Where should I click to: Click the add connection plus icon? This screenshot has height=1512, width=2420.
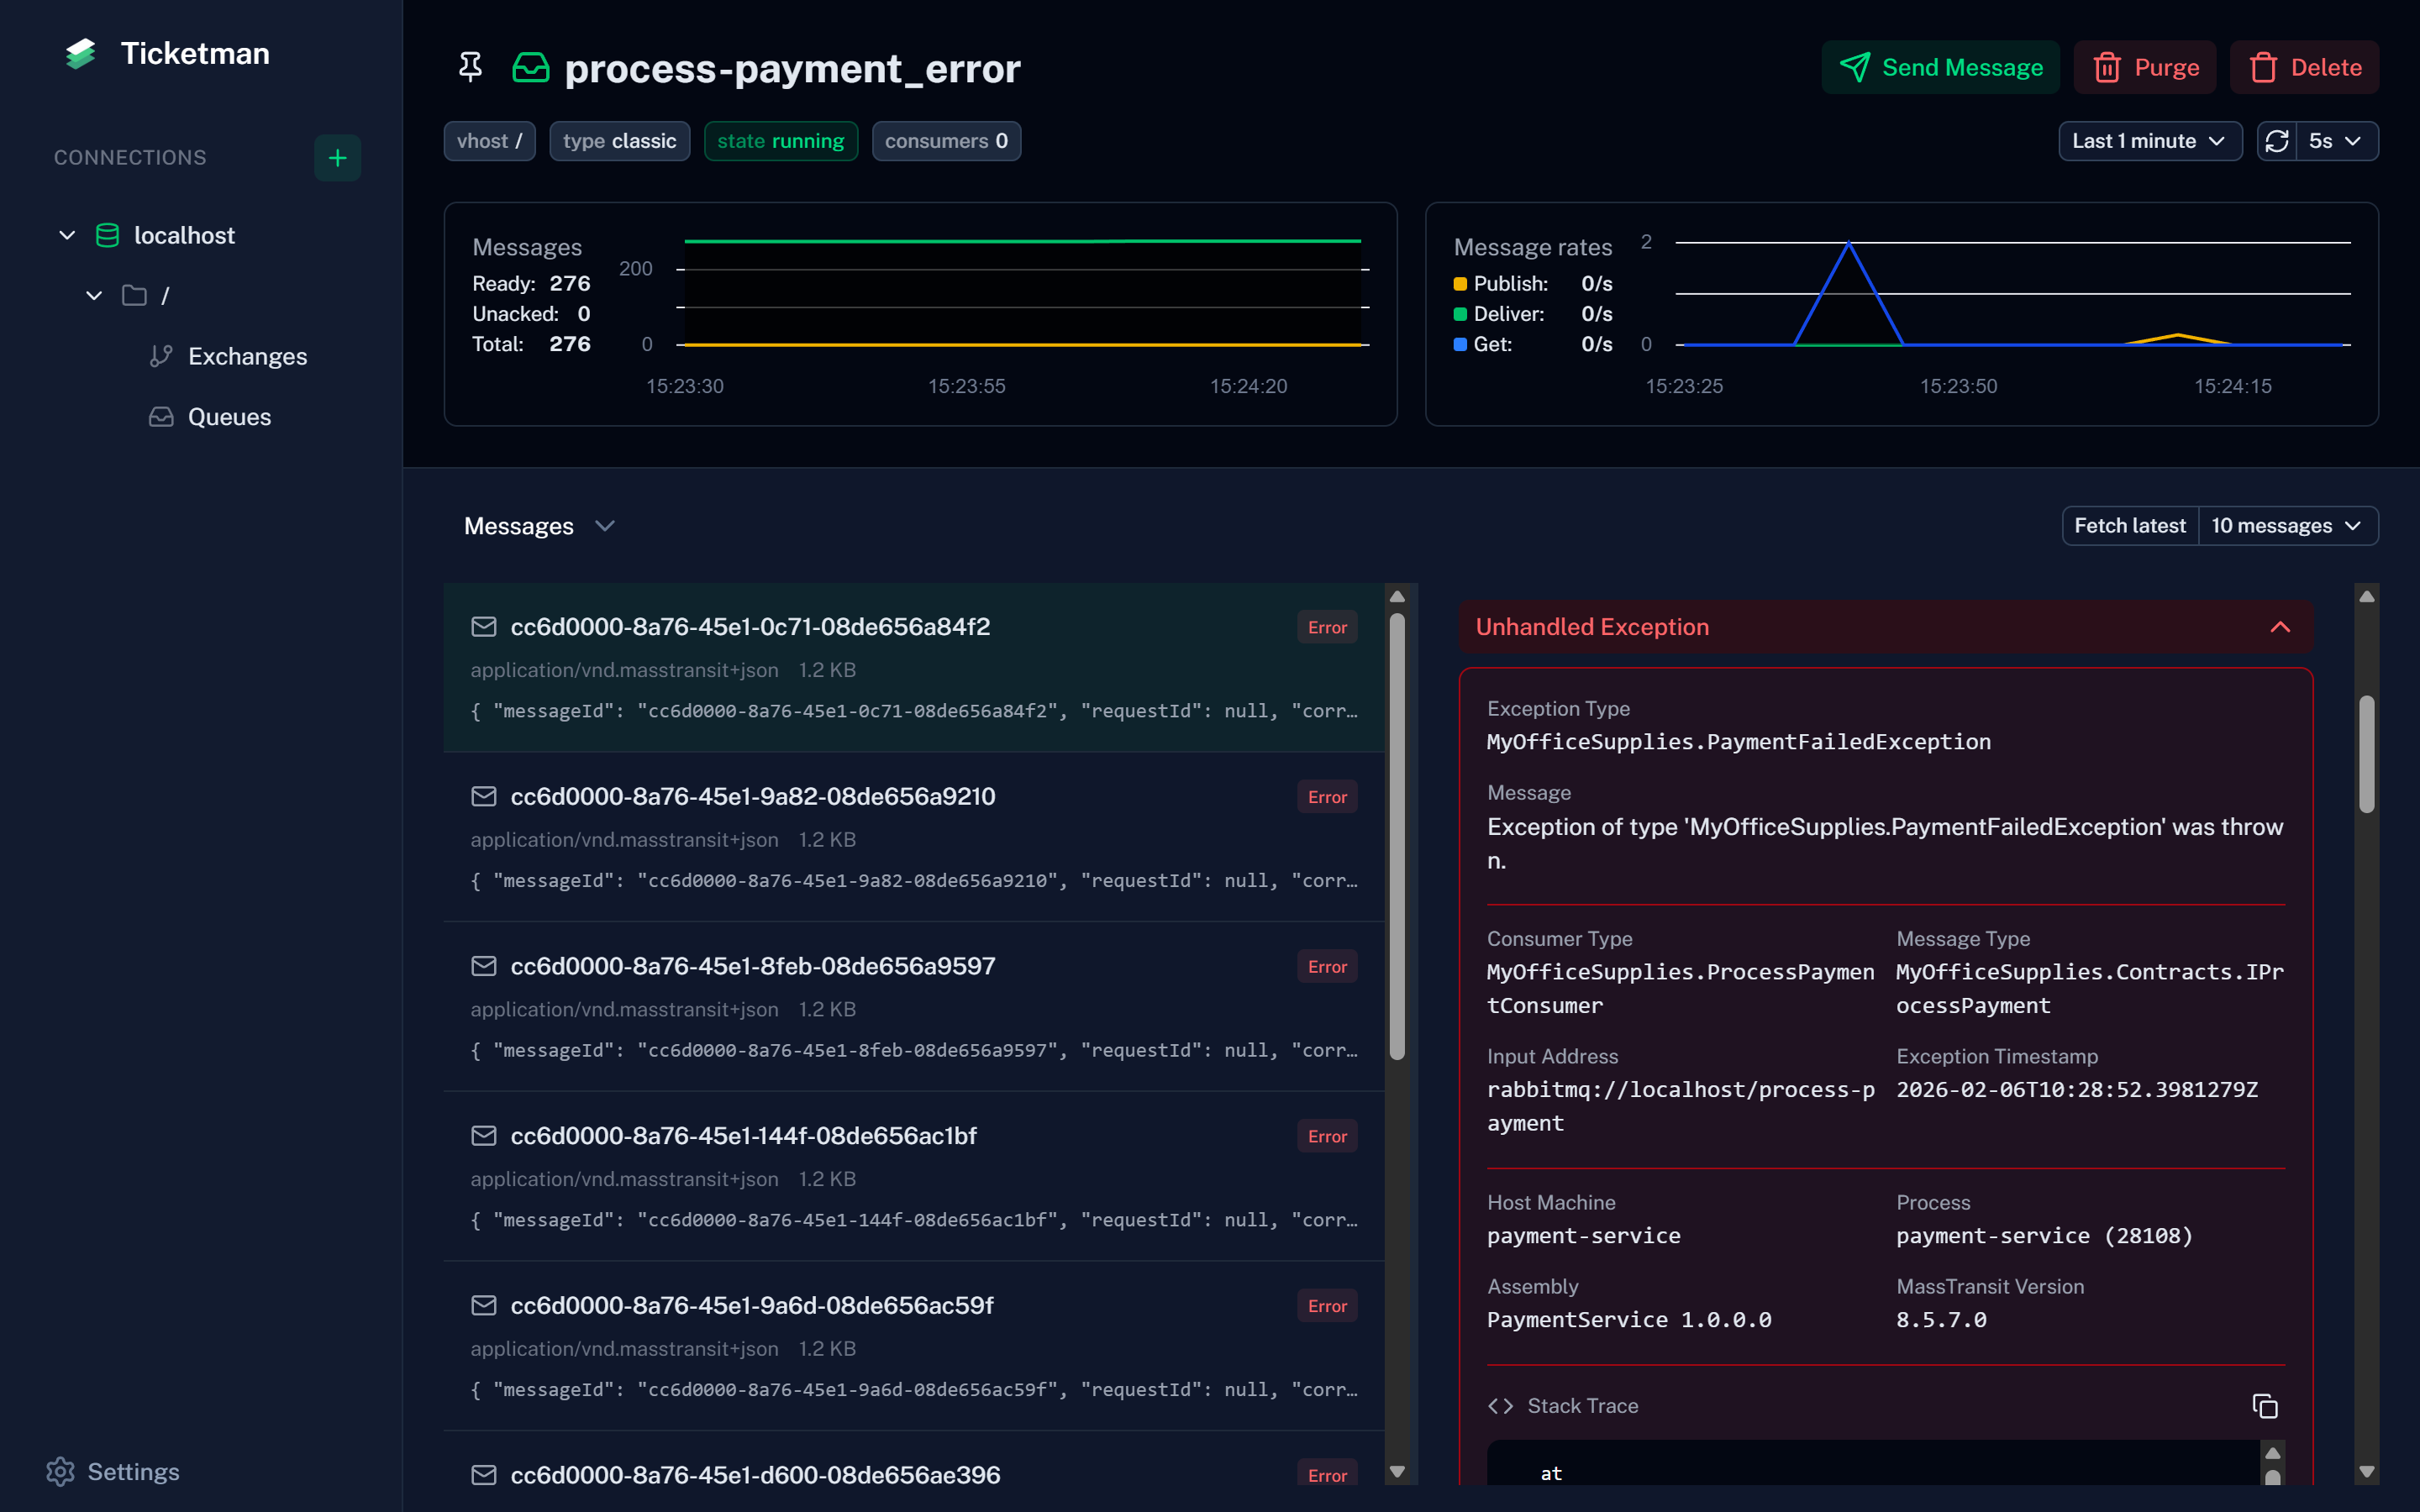[x=337, y=158]
